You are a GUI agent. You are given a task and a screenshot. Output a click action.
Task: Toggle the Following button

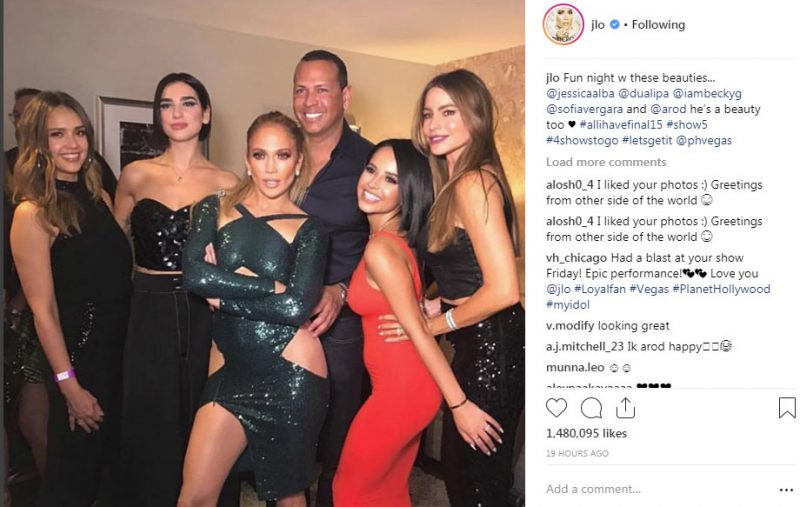click(658, 24)
